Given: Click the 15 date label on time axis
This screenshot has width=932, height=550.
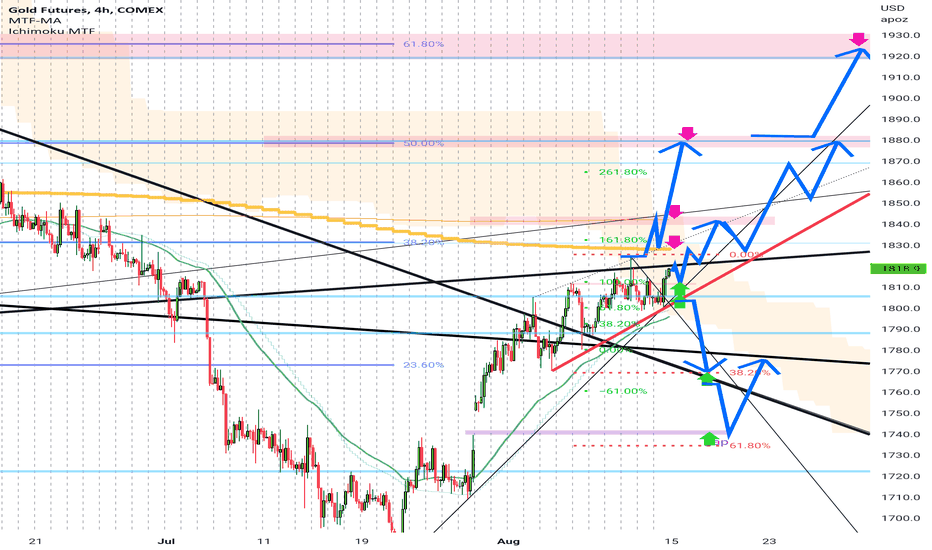Looking at the screenshot, I should click(x=672, y=541).
